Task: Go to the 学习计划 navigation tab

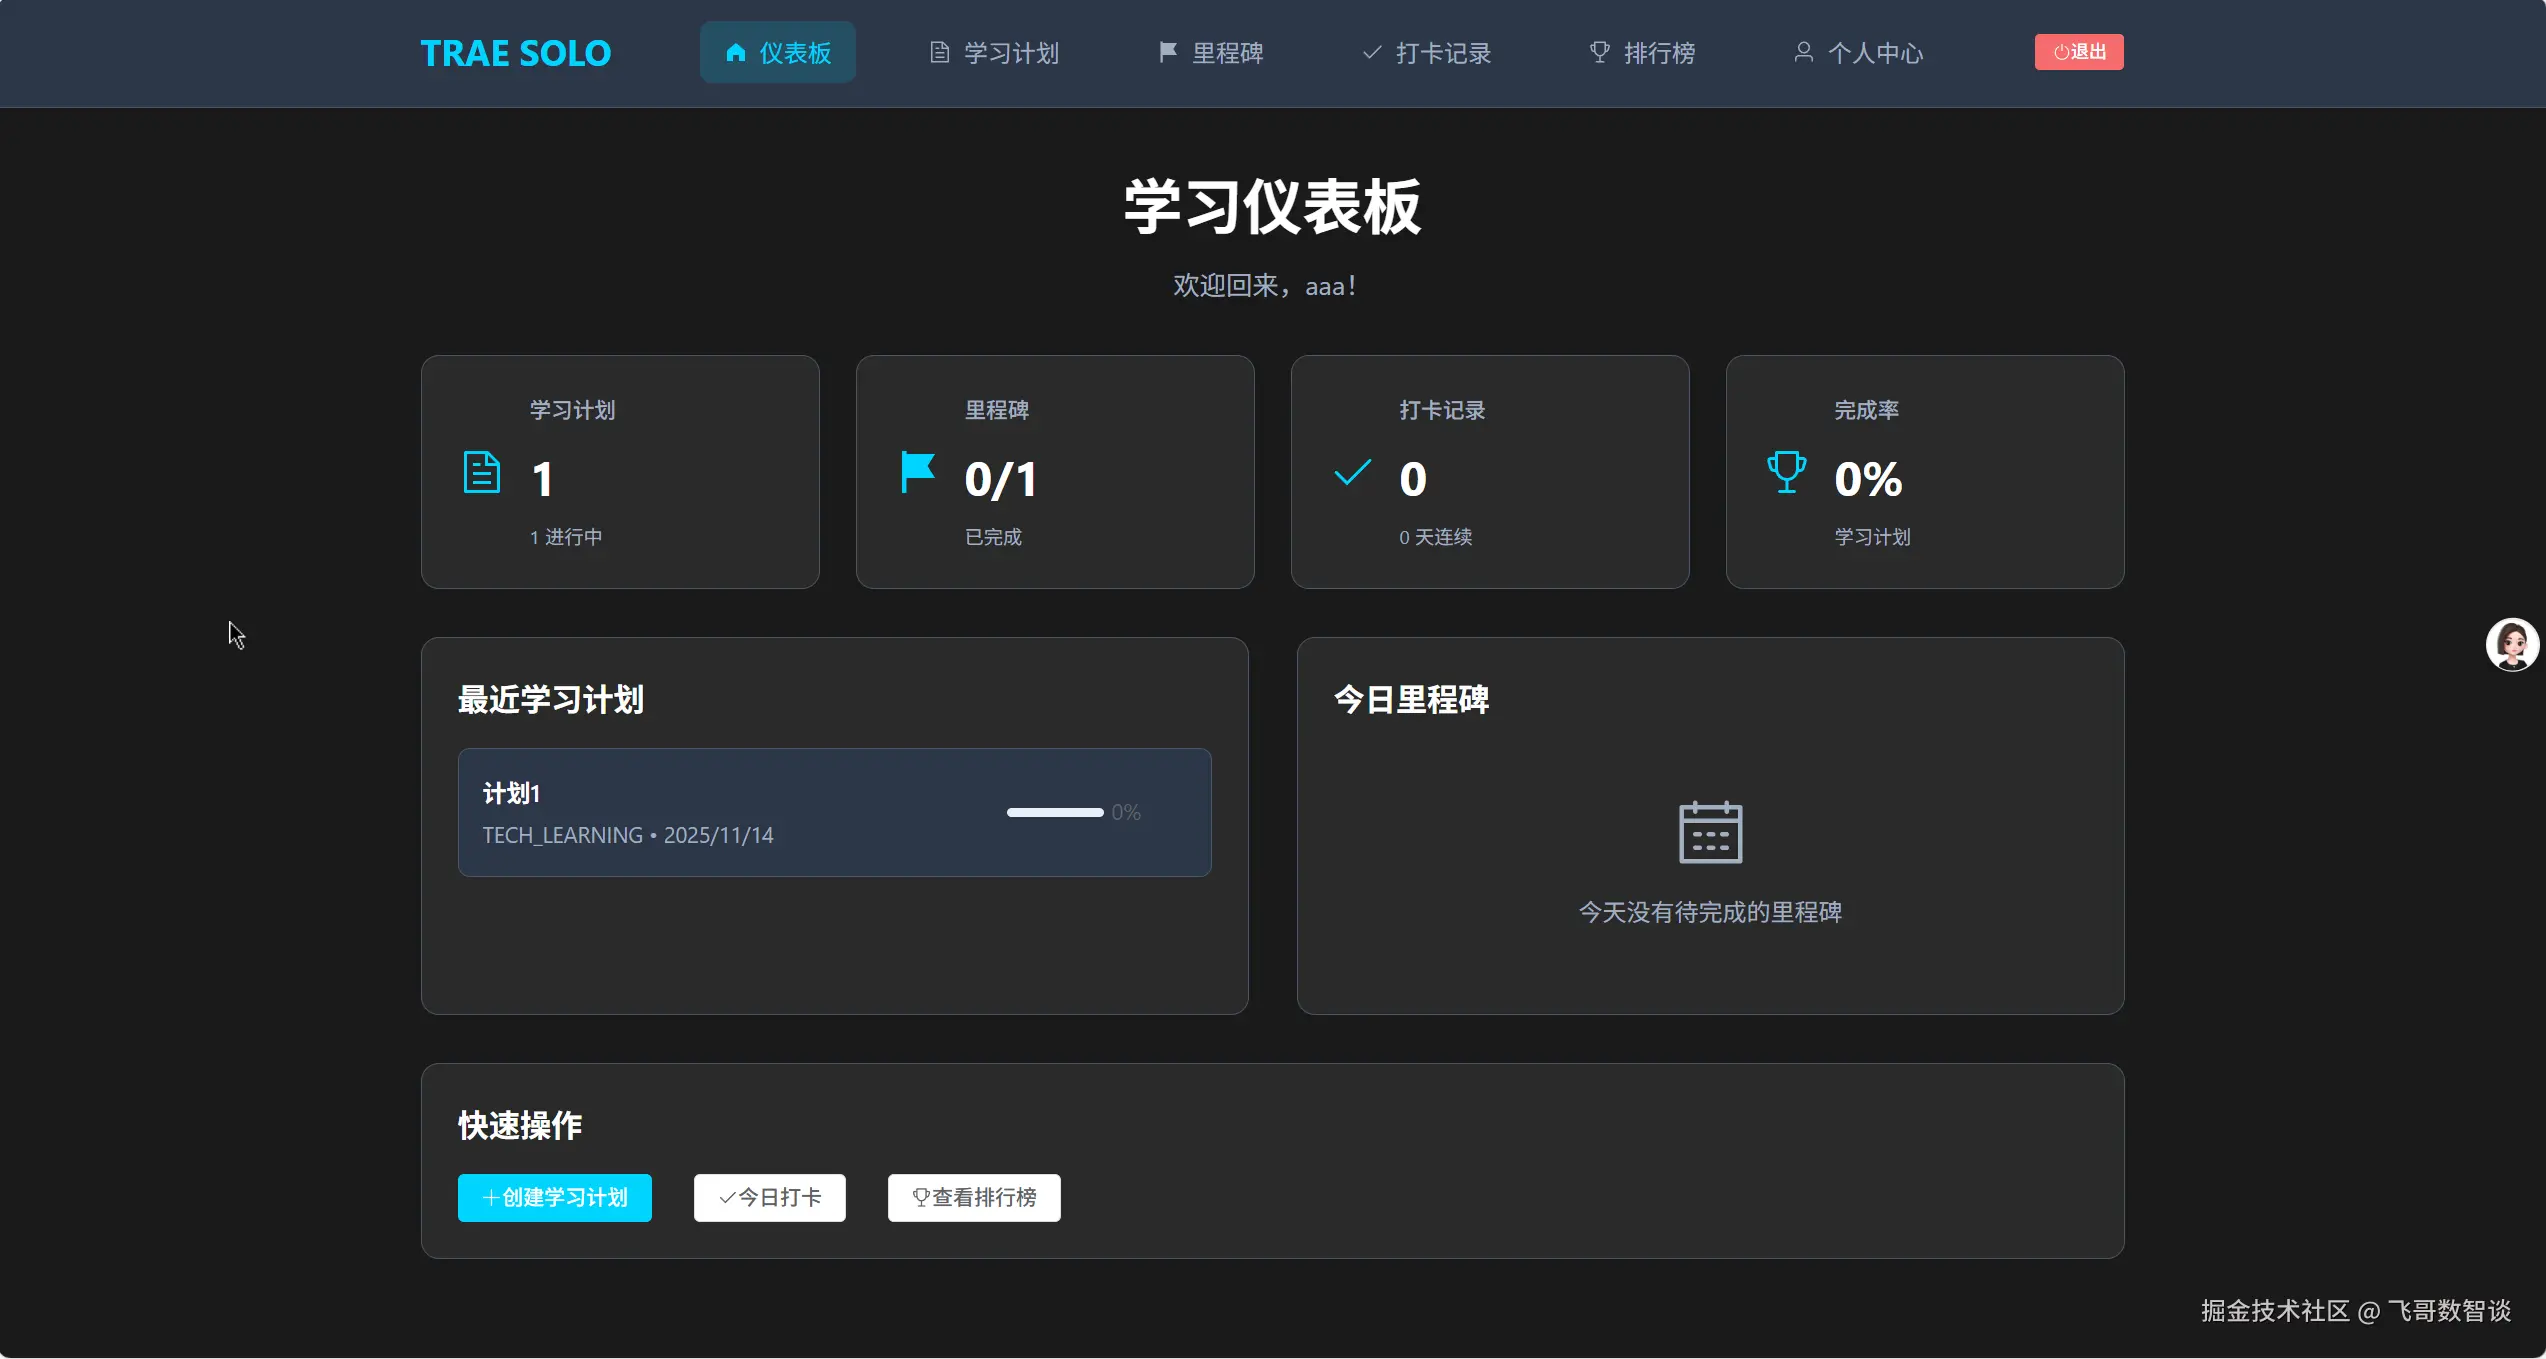Action: coord(994,53)
